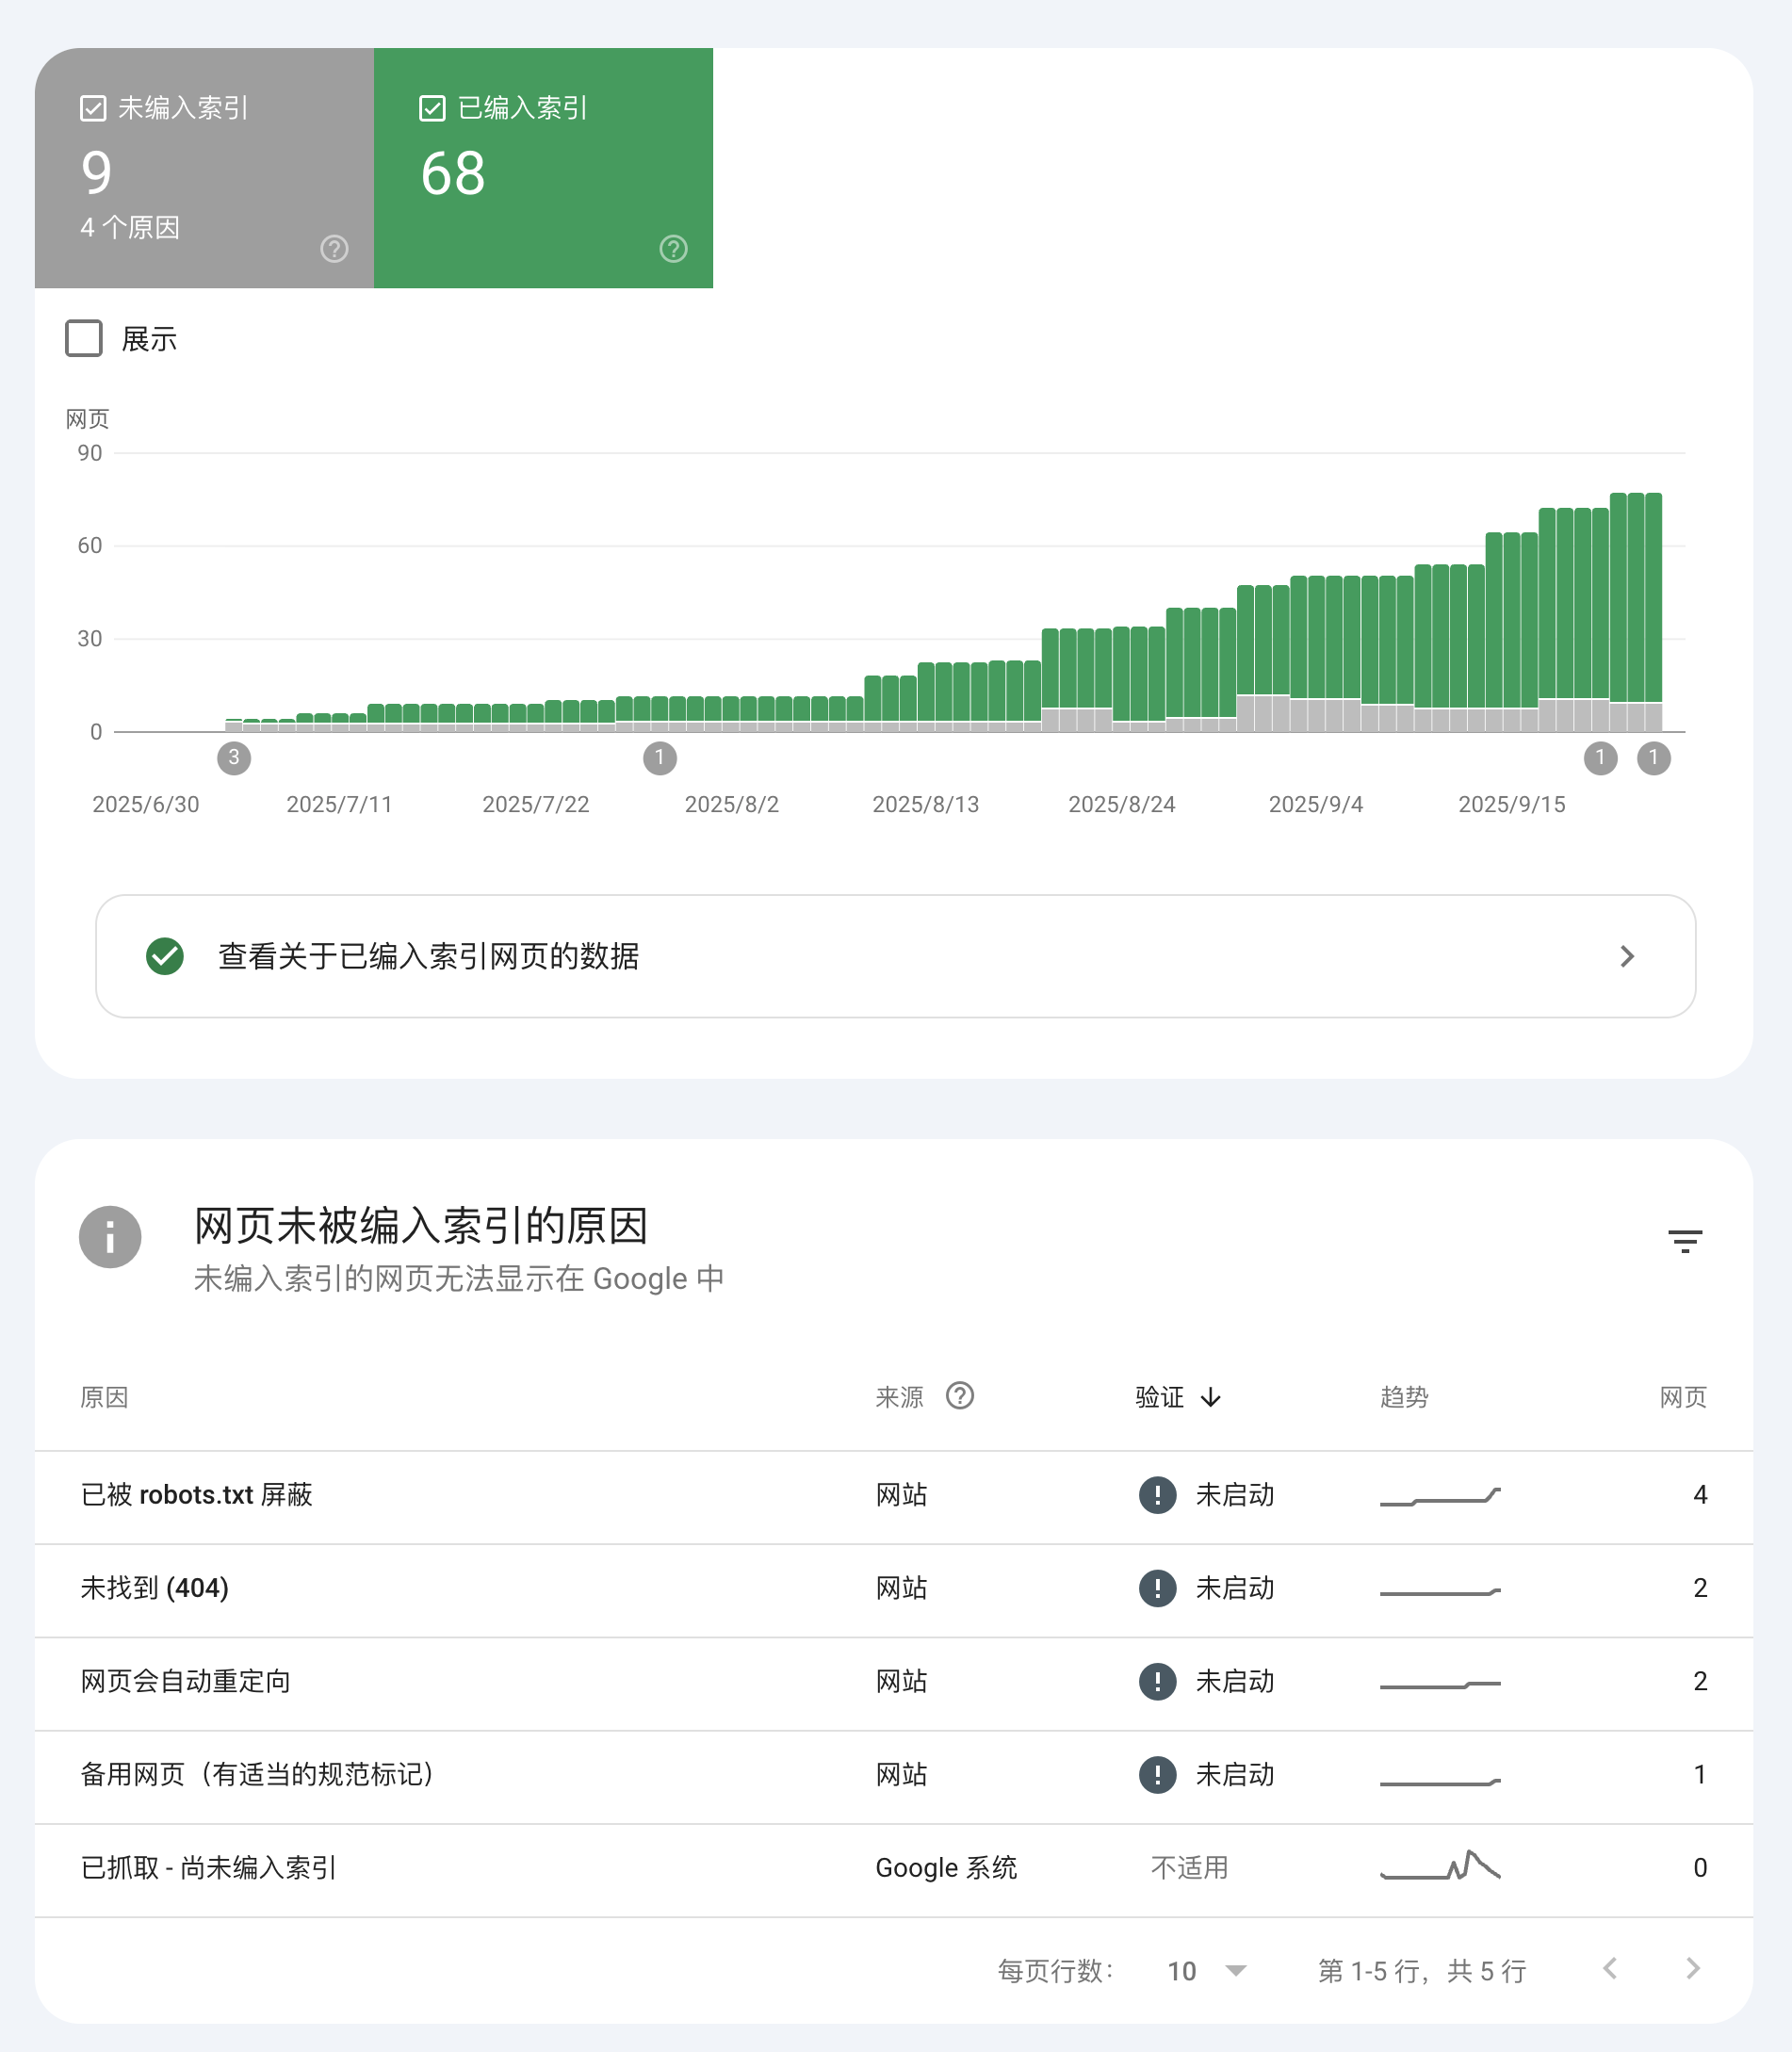This screenshot has height=2052, width=1792.
Task: Click 不适用 in 已抓取 row
Action: (1189, 1868)
